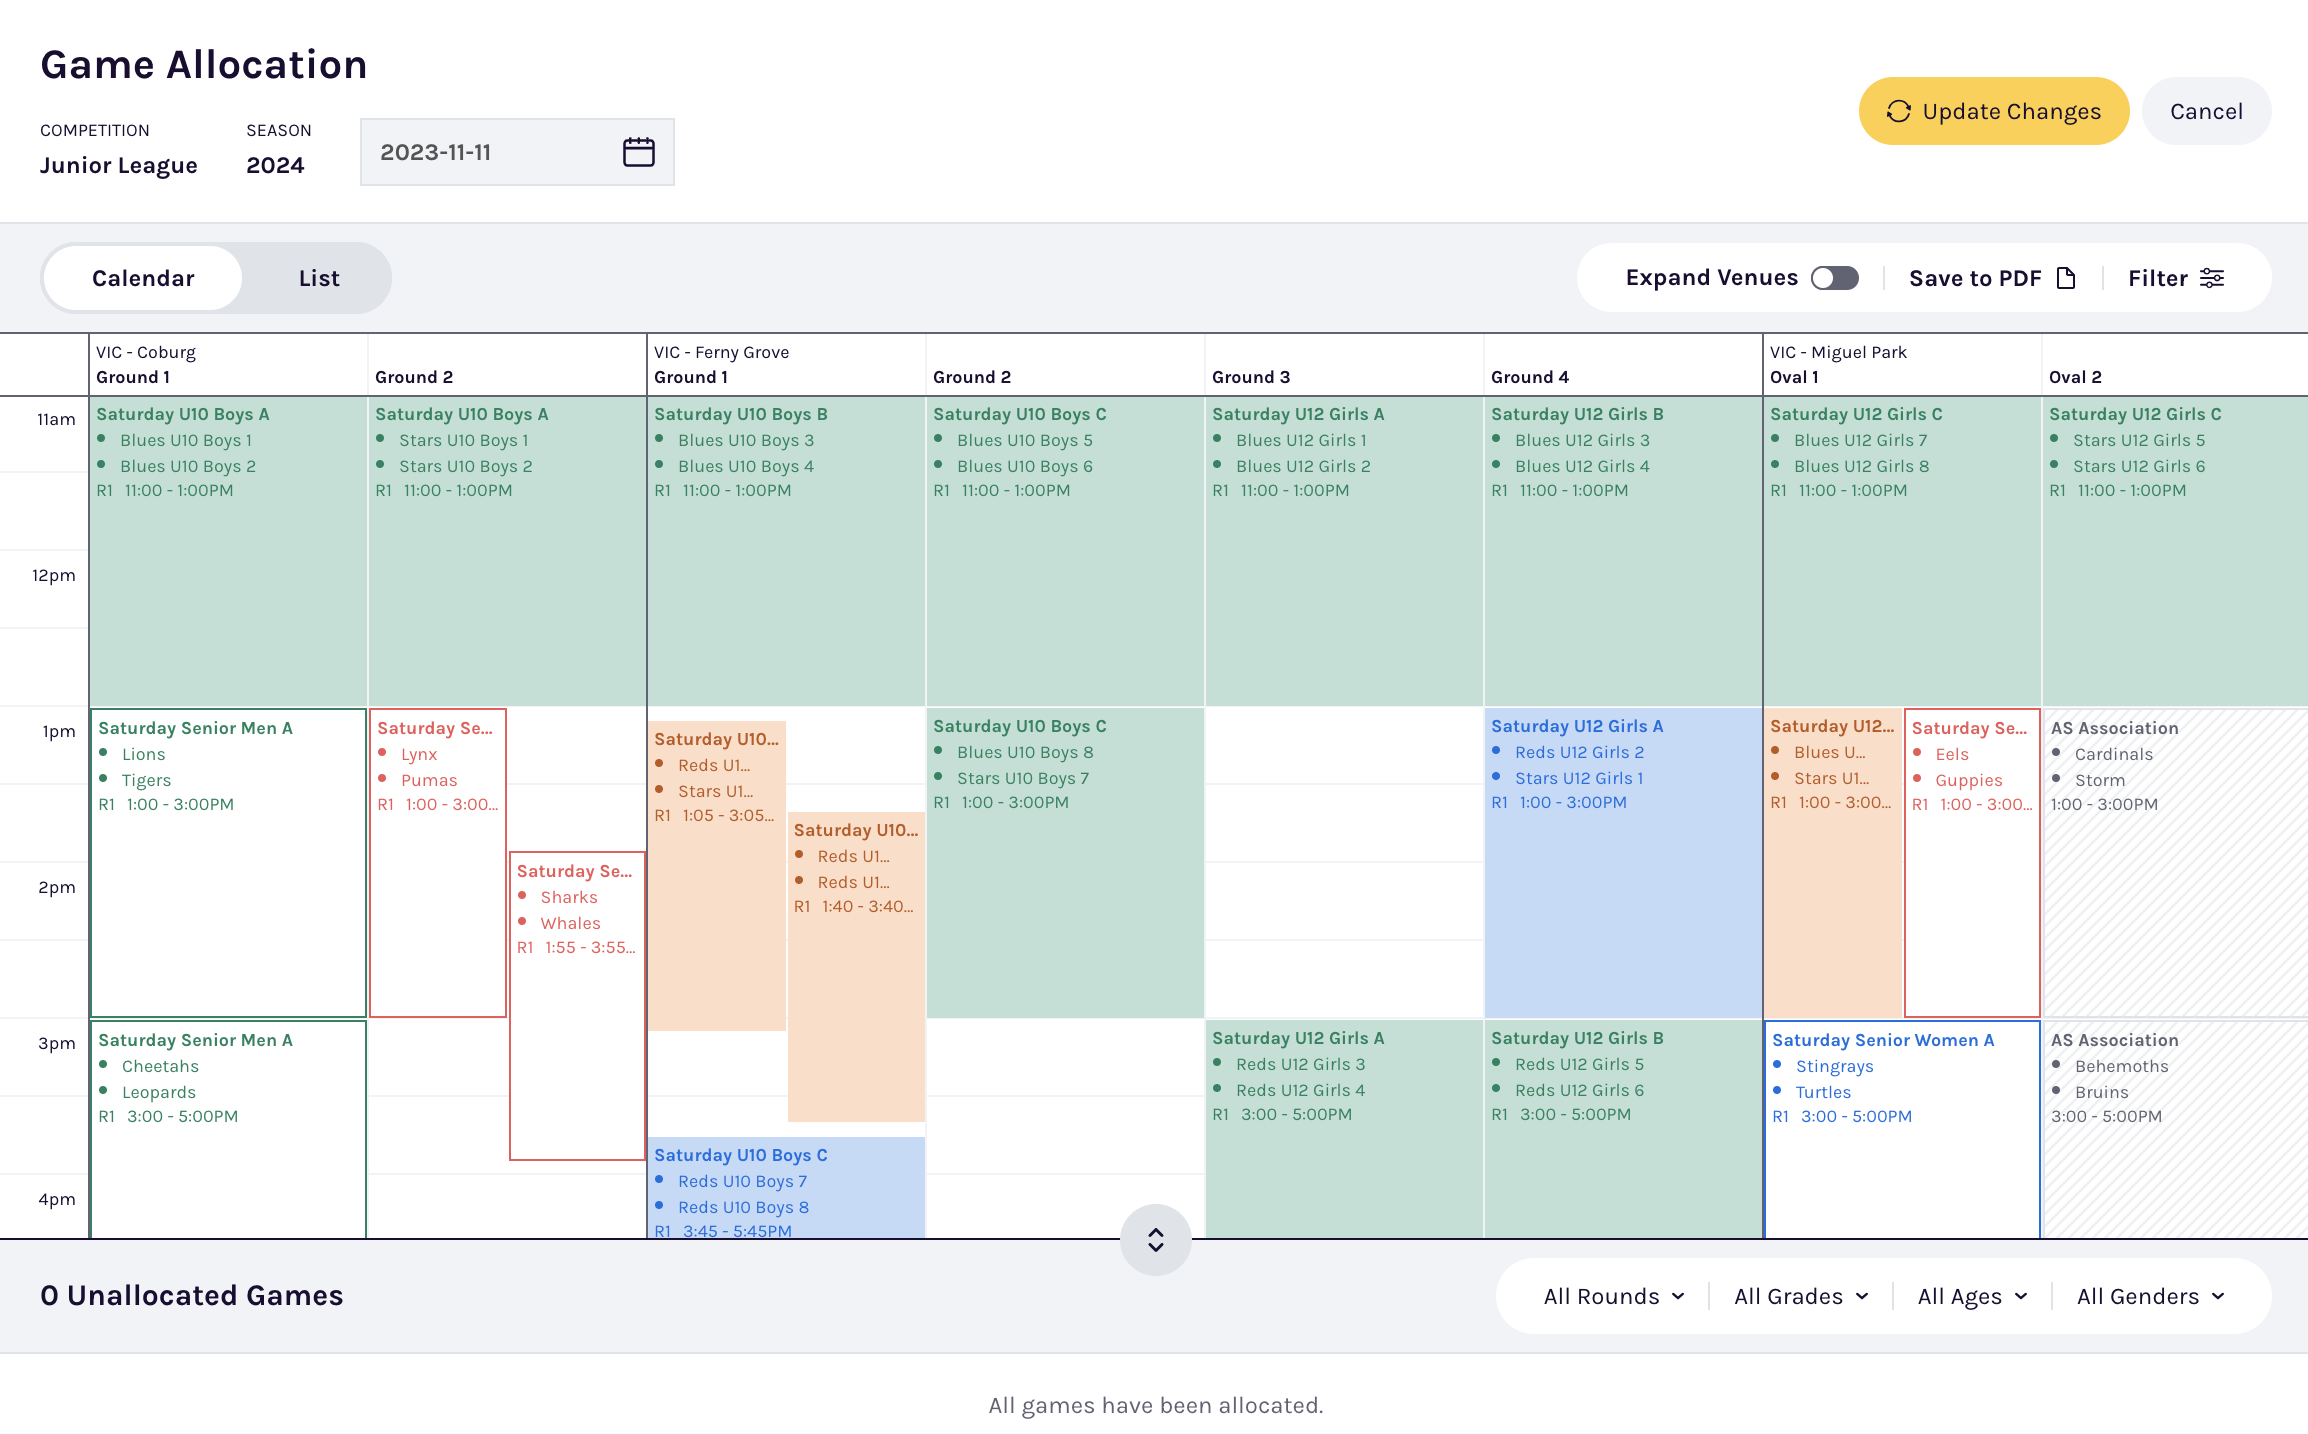Click the Save to PDF document icon
2308x1434 pixels.
[x=2066, y=278]
